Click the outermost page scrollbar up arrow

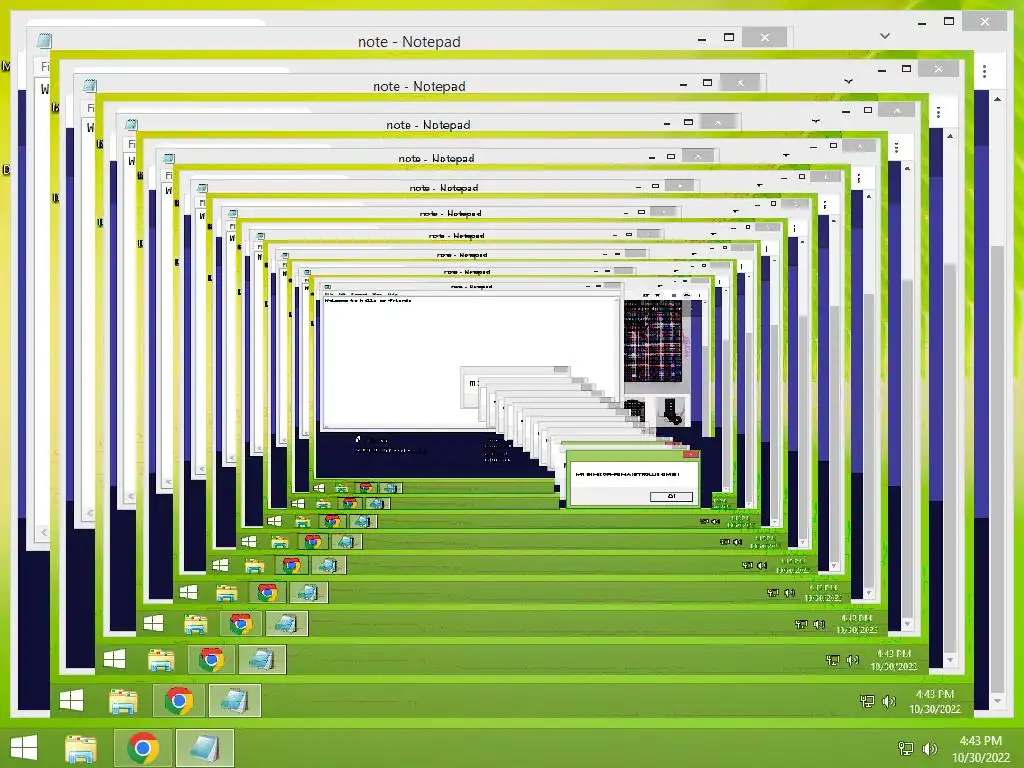point(997,99)
